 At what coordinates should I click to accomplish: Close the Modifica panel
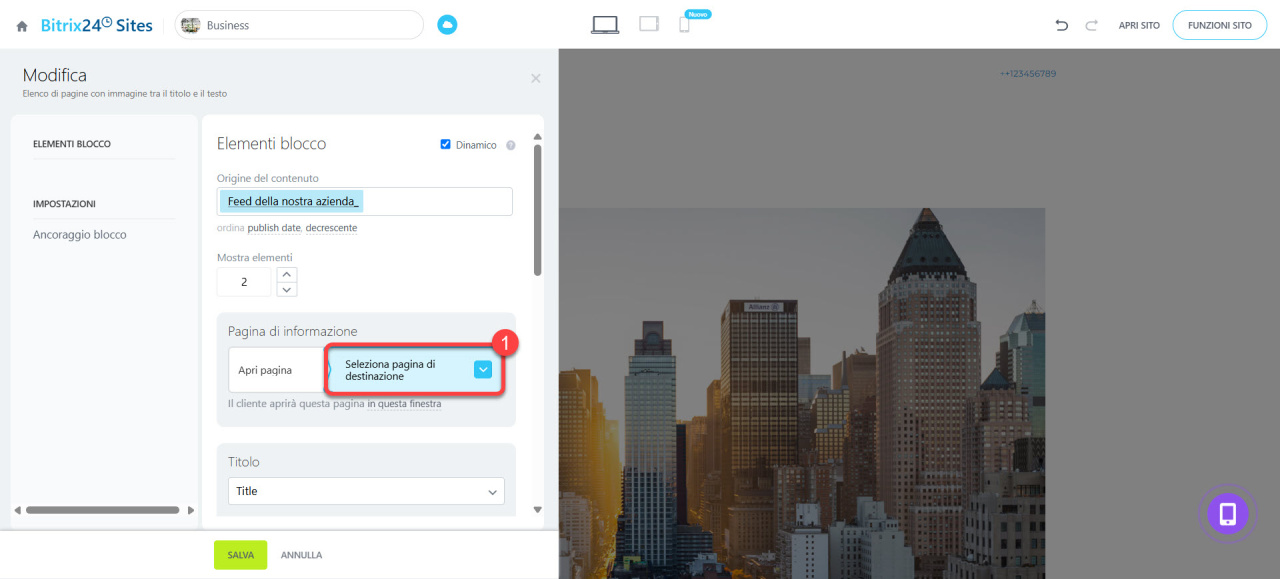click(536, 78)
